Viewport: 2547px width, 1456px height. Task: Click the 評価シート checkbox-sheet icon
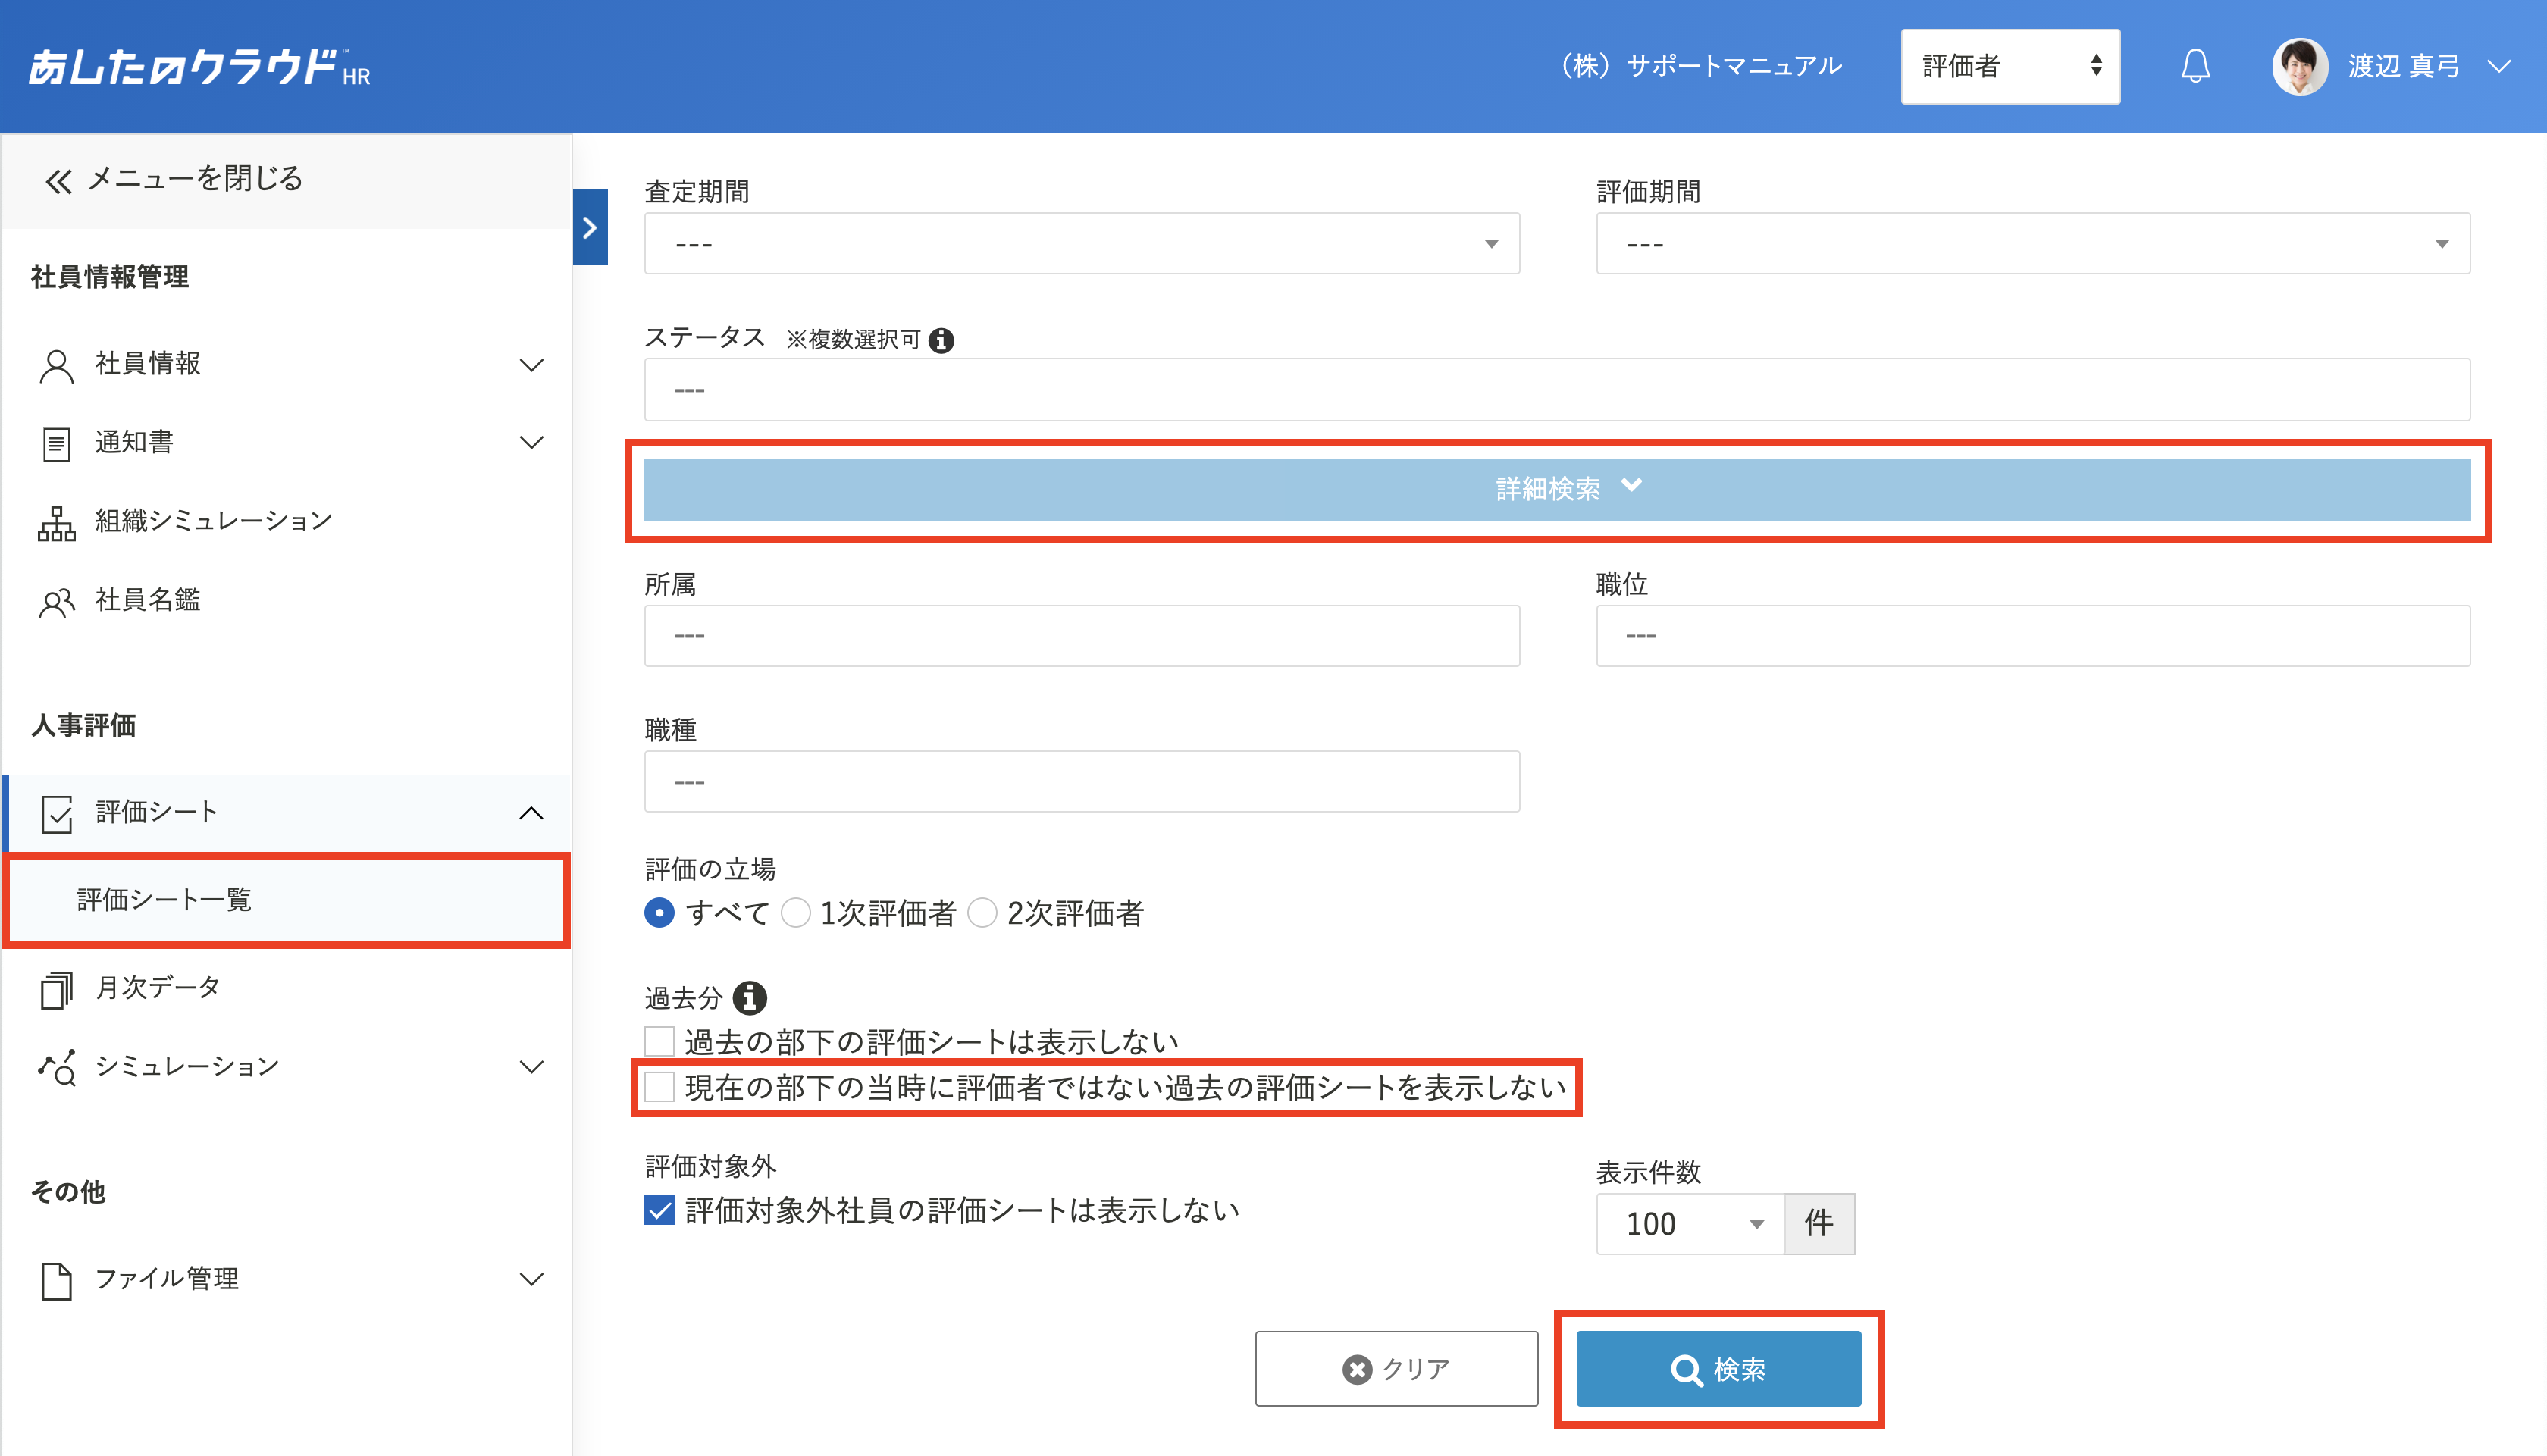pos(57,813)
